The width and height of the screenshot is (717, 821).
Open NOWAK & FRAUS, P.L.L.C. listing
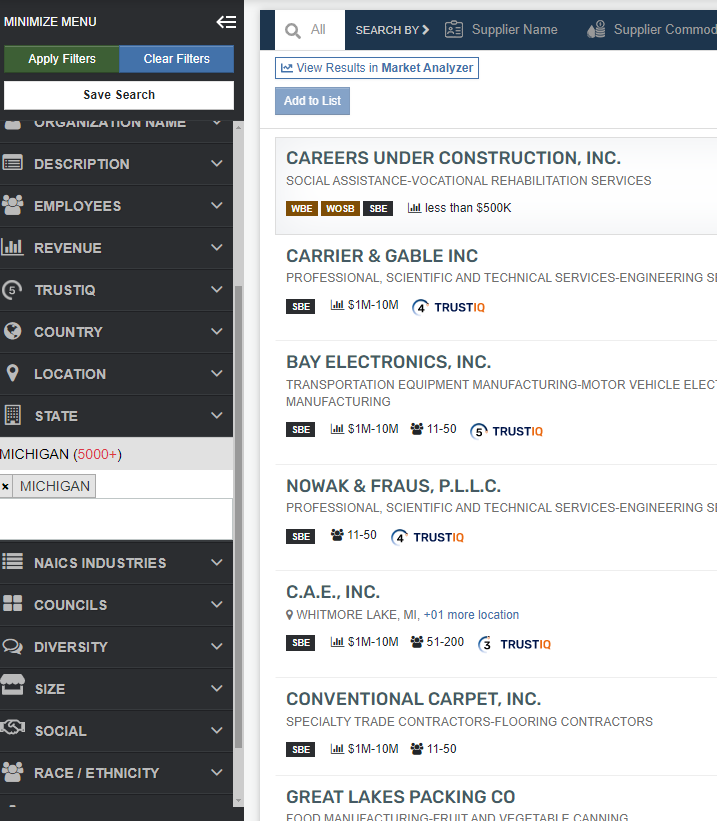point(393,486)
